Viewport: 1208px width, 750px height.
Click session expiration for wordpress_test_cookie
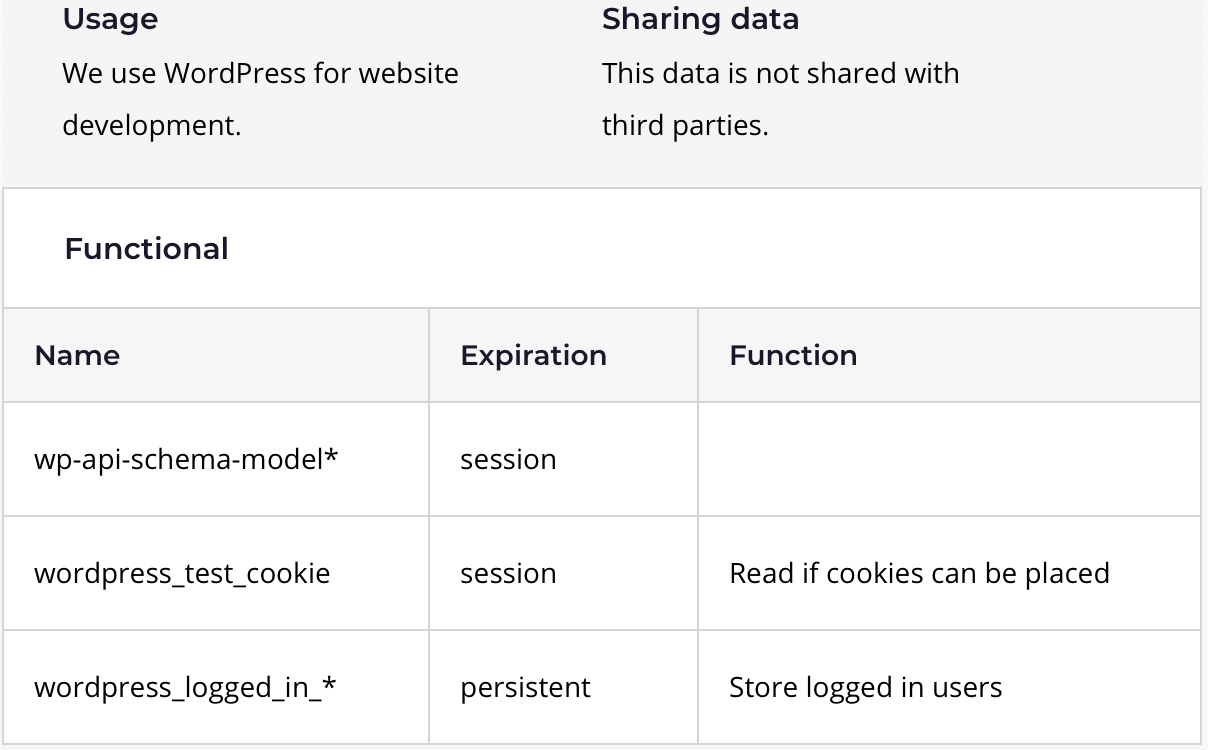point(508,573)
